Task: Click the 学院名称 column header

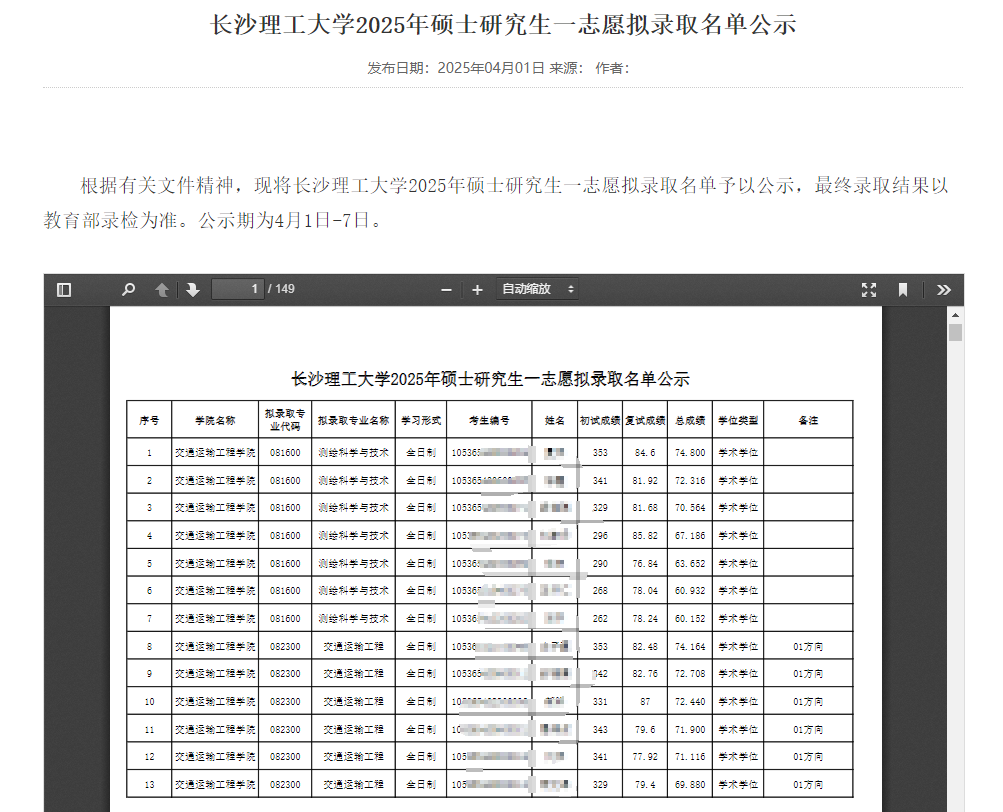Action: click(x=215, y=420)
